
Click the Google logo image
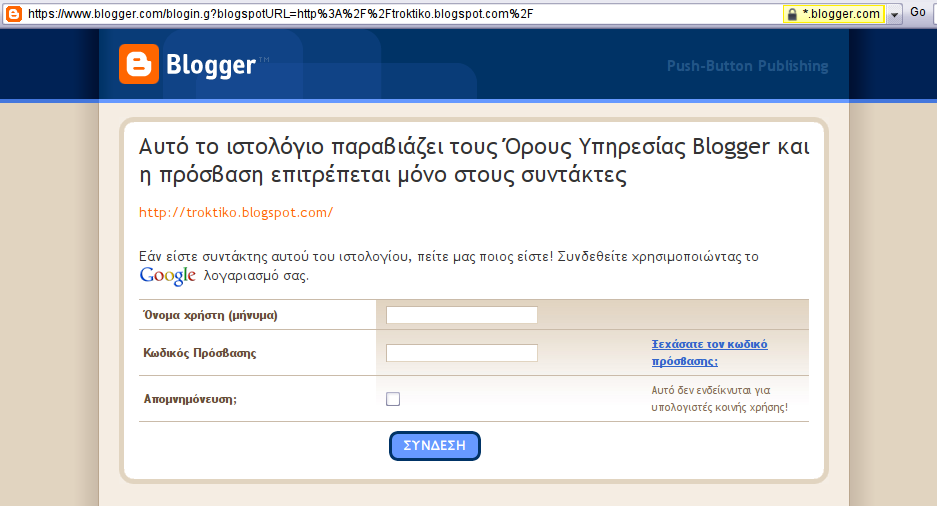[x=167, y=276]
